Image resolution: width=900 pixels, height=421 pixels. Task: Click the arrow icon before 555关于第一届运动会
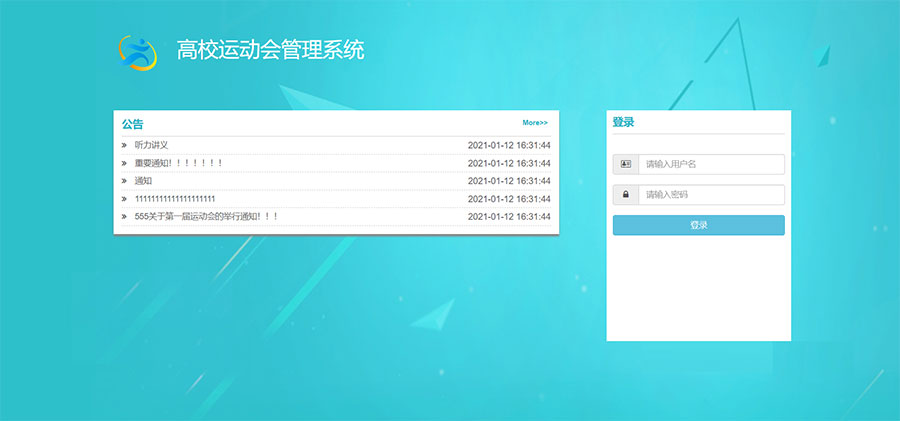(124, 216)
